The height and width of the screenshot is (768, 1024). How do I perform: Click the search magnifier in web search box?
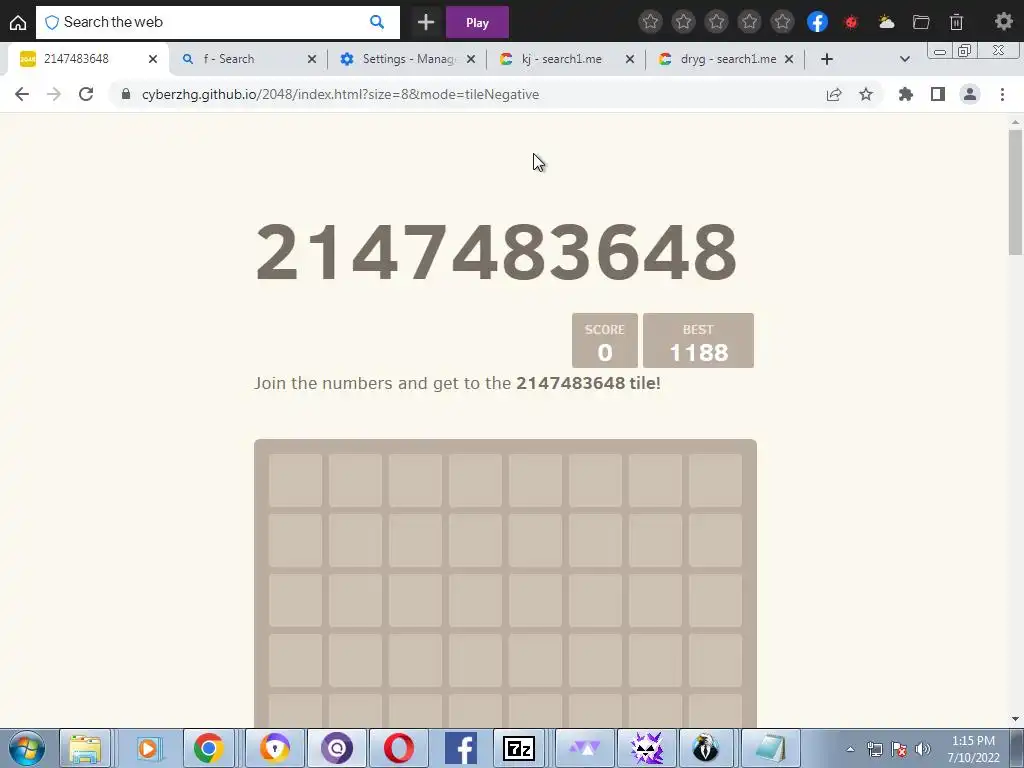tap(377, 22)
